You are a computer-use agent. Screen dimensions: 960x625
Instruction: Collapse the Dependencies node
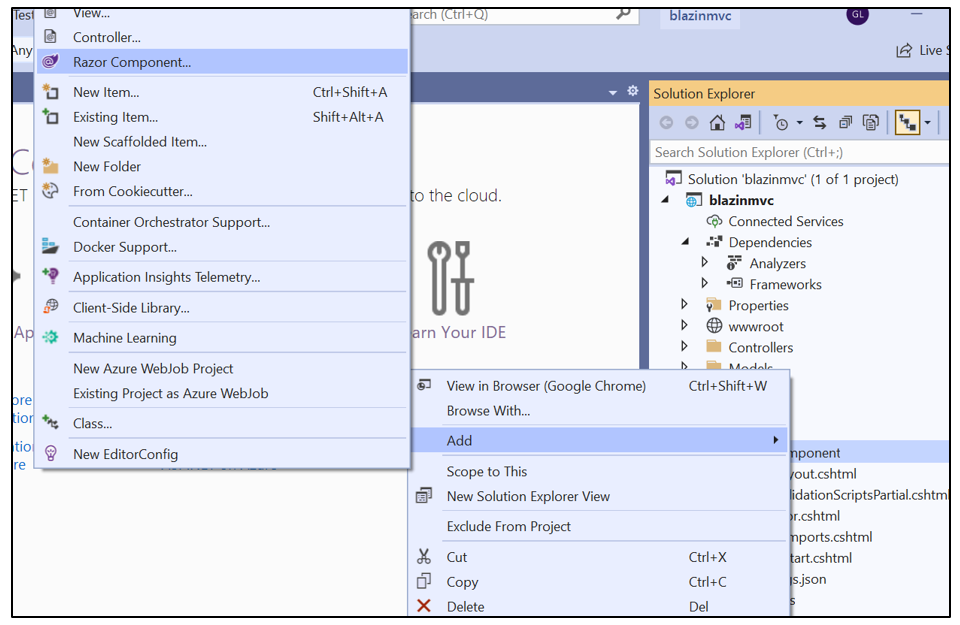click(x=686, y=242)
